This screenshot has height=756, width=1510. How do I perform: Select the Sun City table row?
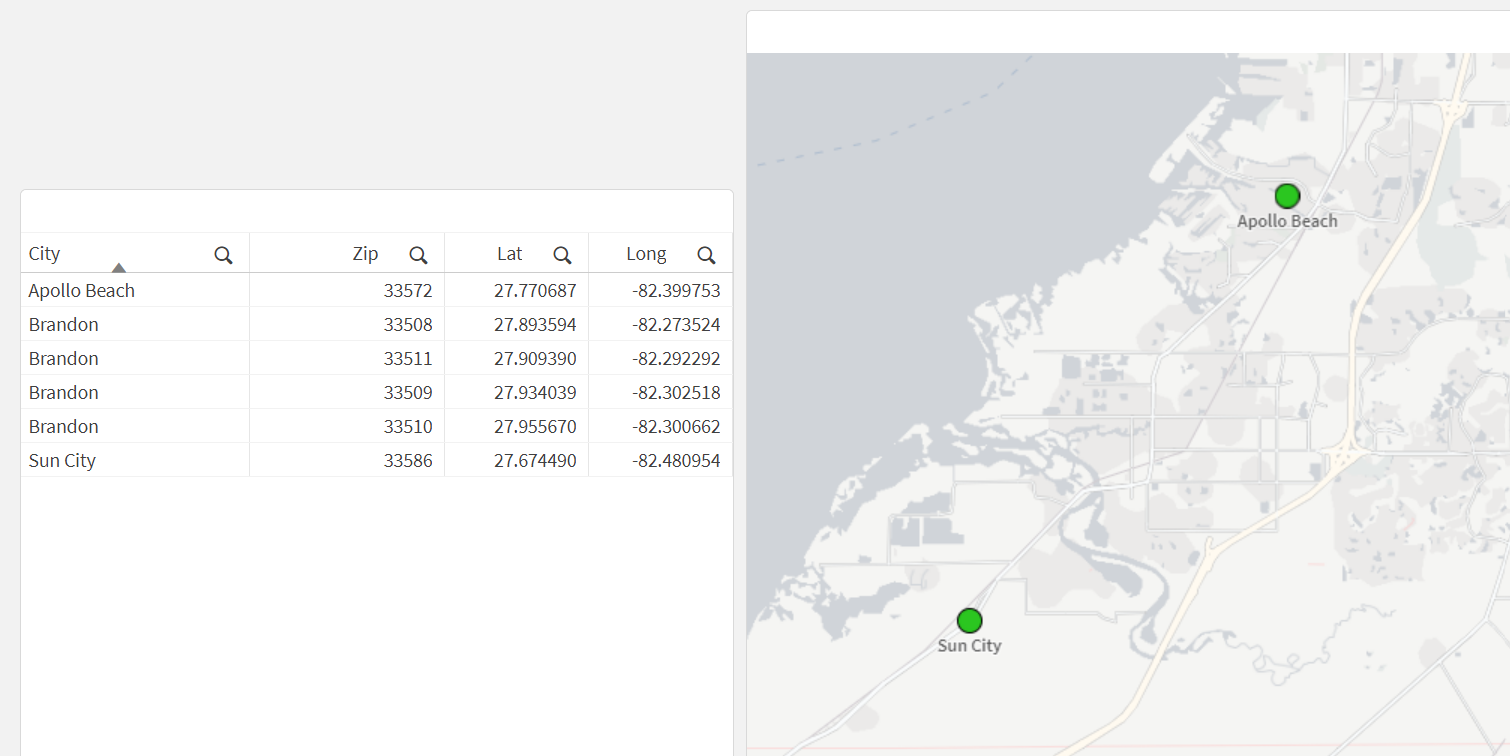62,461
